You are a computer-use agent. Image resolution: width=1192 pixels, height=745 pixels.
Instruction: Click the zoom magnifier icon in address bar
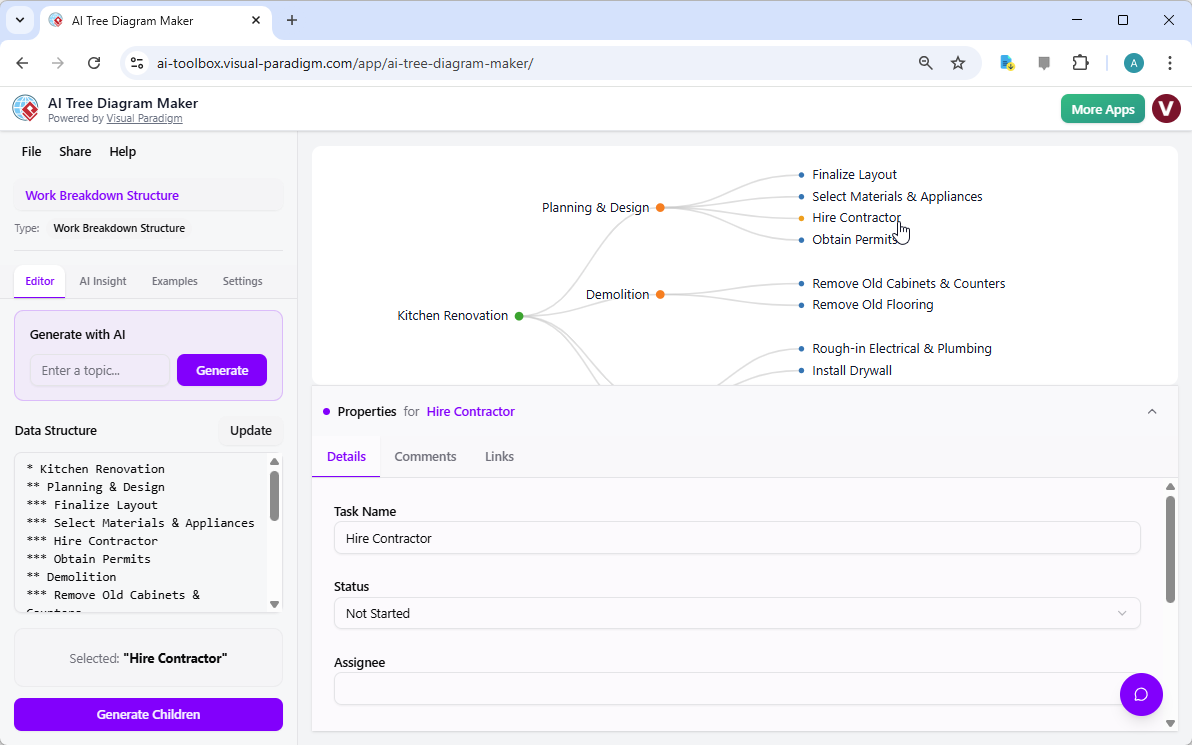tap(925, 62)
